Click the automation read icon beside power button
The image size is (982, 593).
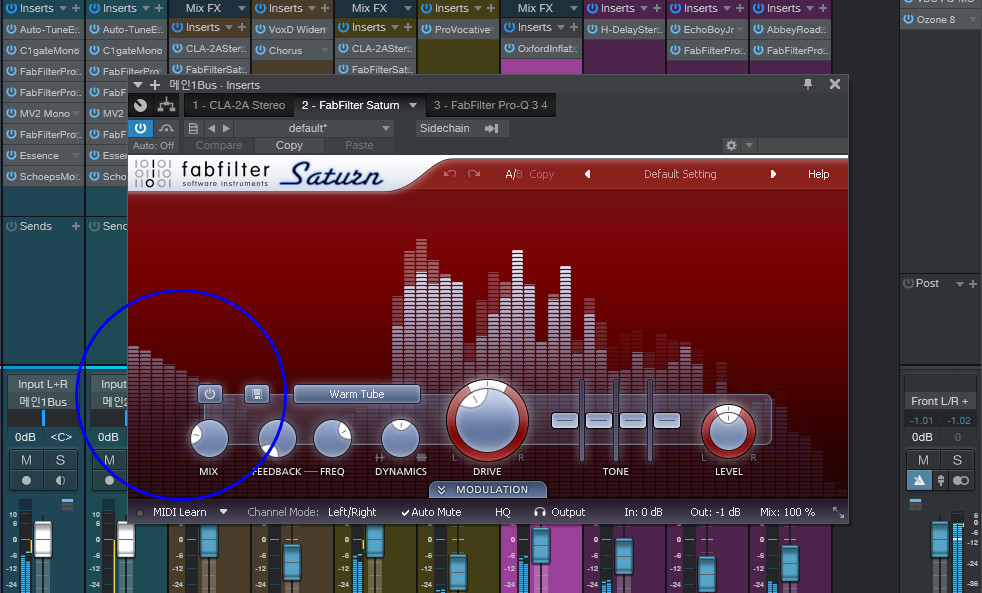point(166,128)
